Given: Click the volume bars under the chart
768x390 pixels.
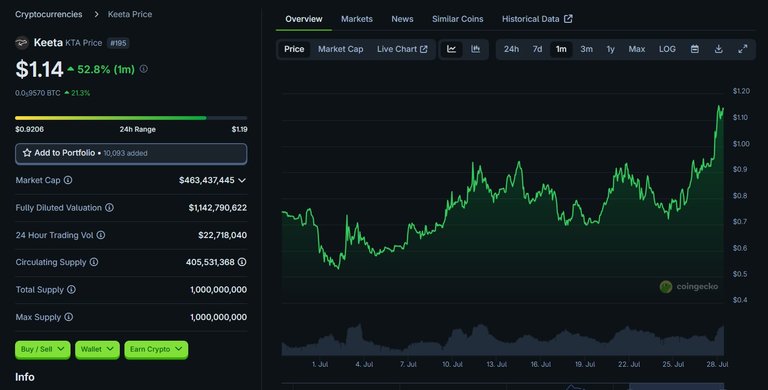Looking at the screenshot, I should [x=503, y=340].
